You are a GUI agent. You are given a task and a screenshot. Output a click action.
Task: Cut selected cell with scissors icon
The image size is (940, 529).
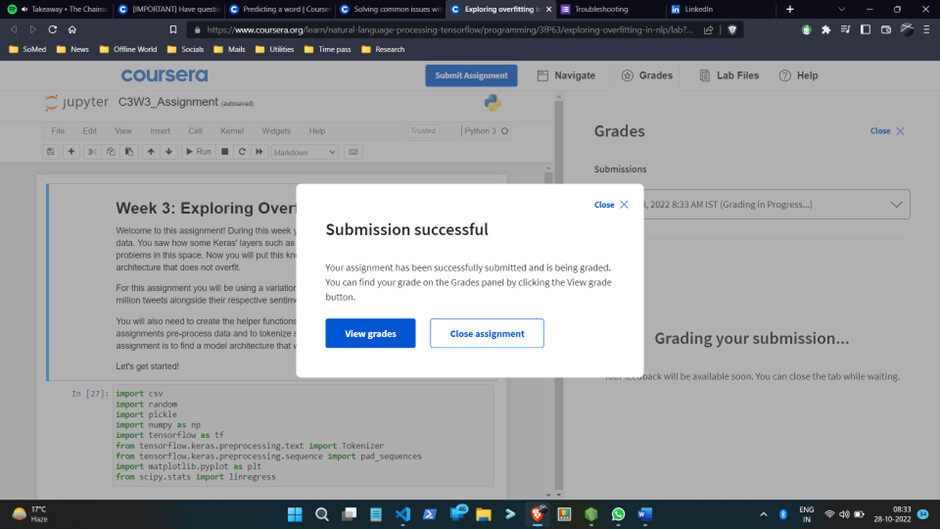point(92,152)
